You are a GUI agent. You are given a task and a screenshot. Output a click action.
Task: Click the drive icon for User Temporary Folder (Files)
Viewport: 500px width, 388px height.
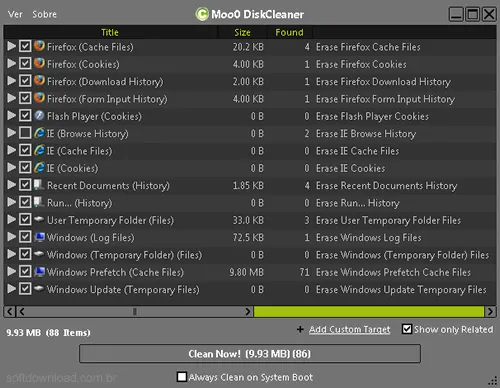pyautogui.click(x=39, y=219)
